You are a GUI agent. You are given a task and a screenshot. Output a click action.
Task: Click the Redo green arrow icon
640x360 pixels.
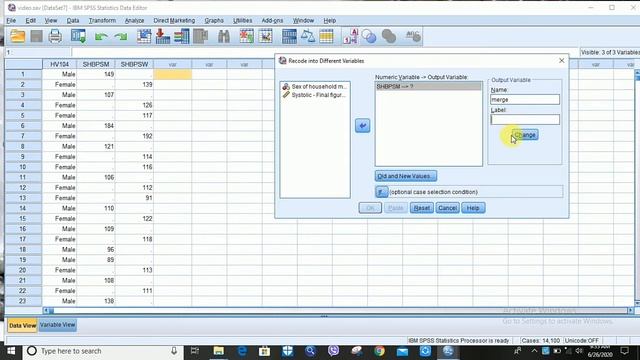[121, 37]
